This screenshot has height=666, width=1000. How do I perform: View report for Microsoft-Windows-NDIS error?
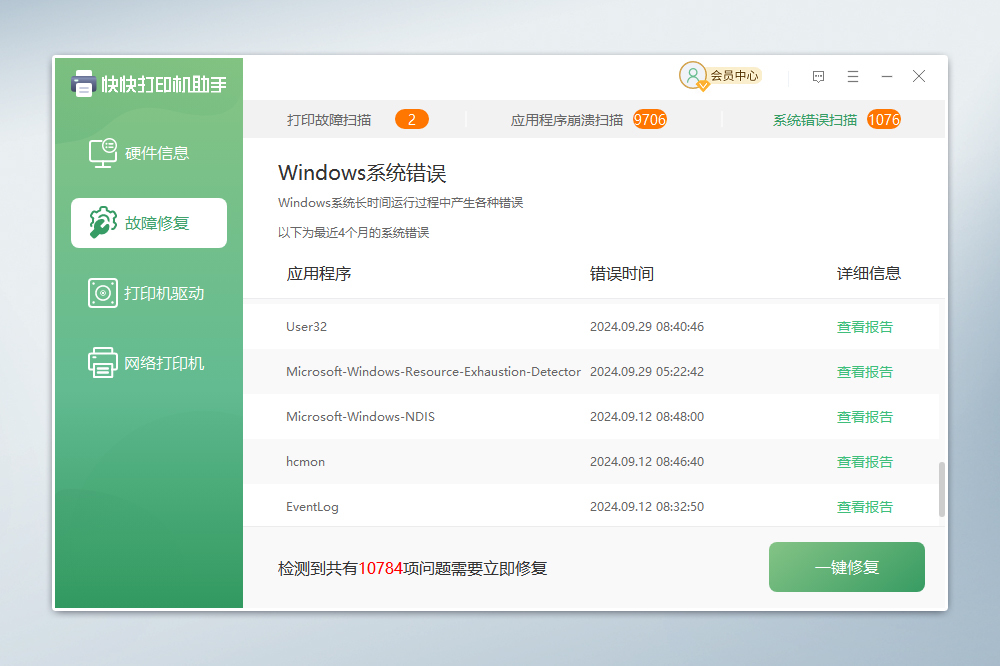(x=864, y=417)
